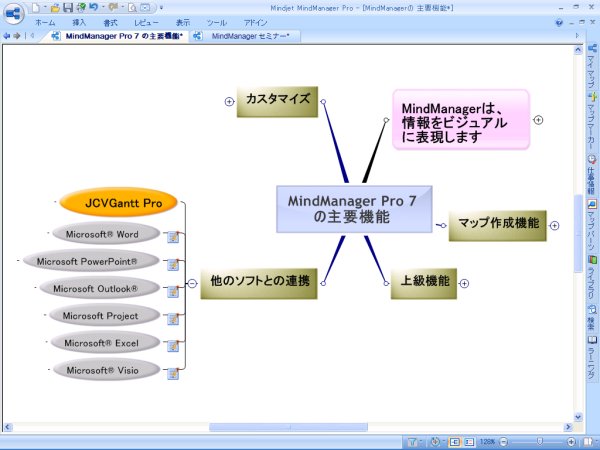Select the Microsoft Project topic
Image resolution: width=600 pixels, height=450 pixels.
[104, 316]
